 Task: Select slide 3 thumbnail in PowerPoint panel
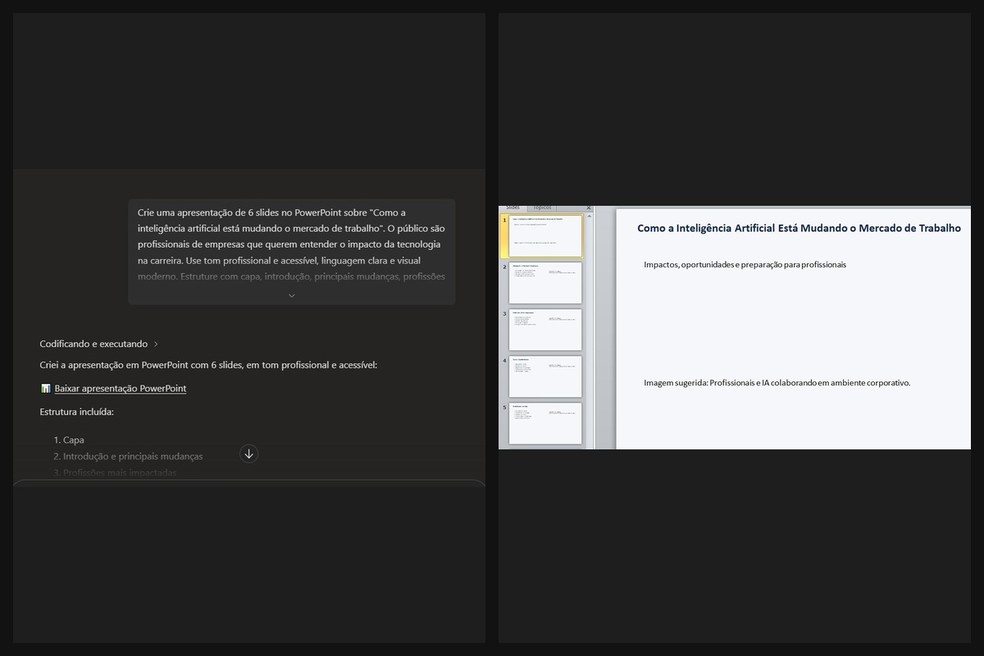tap(545, 330)
